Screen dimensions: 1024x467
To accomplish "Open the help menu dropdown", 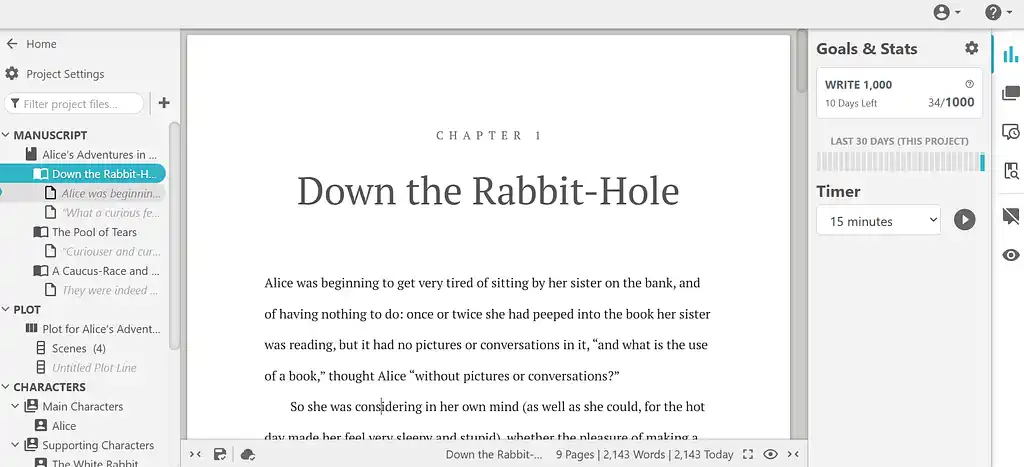I will 999,12.
